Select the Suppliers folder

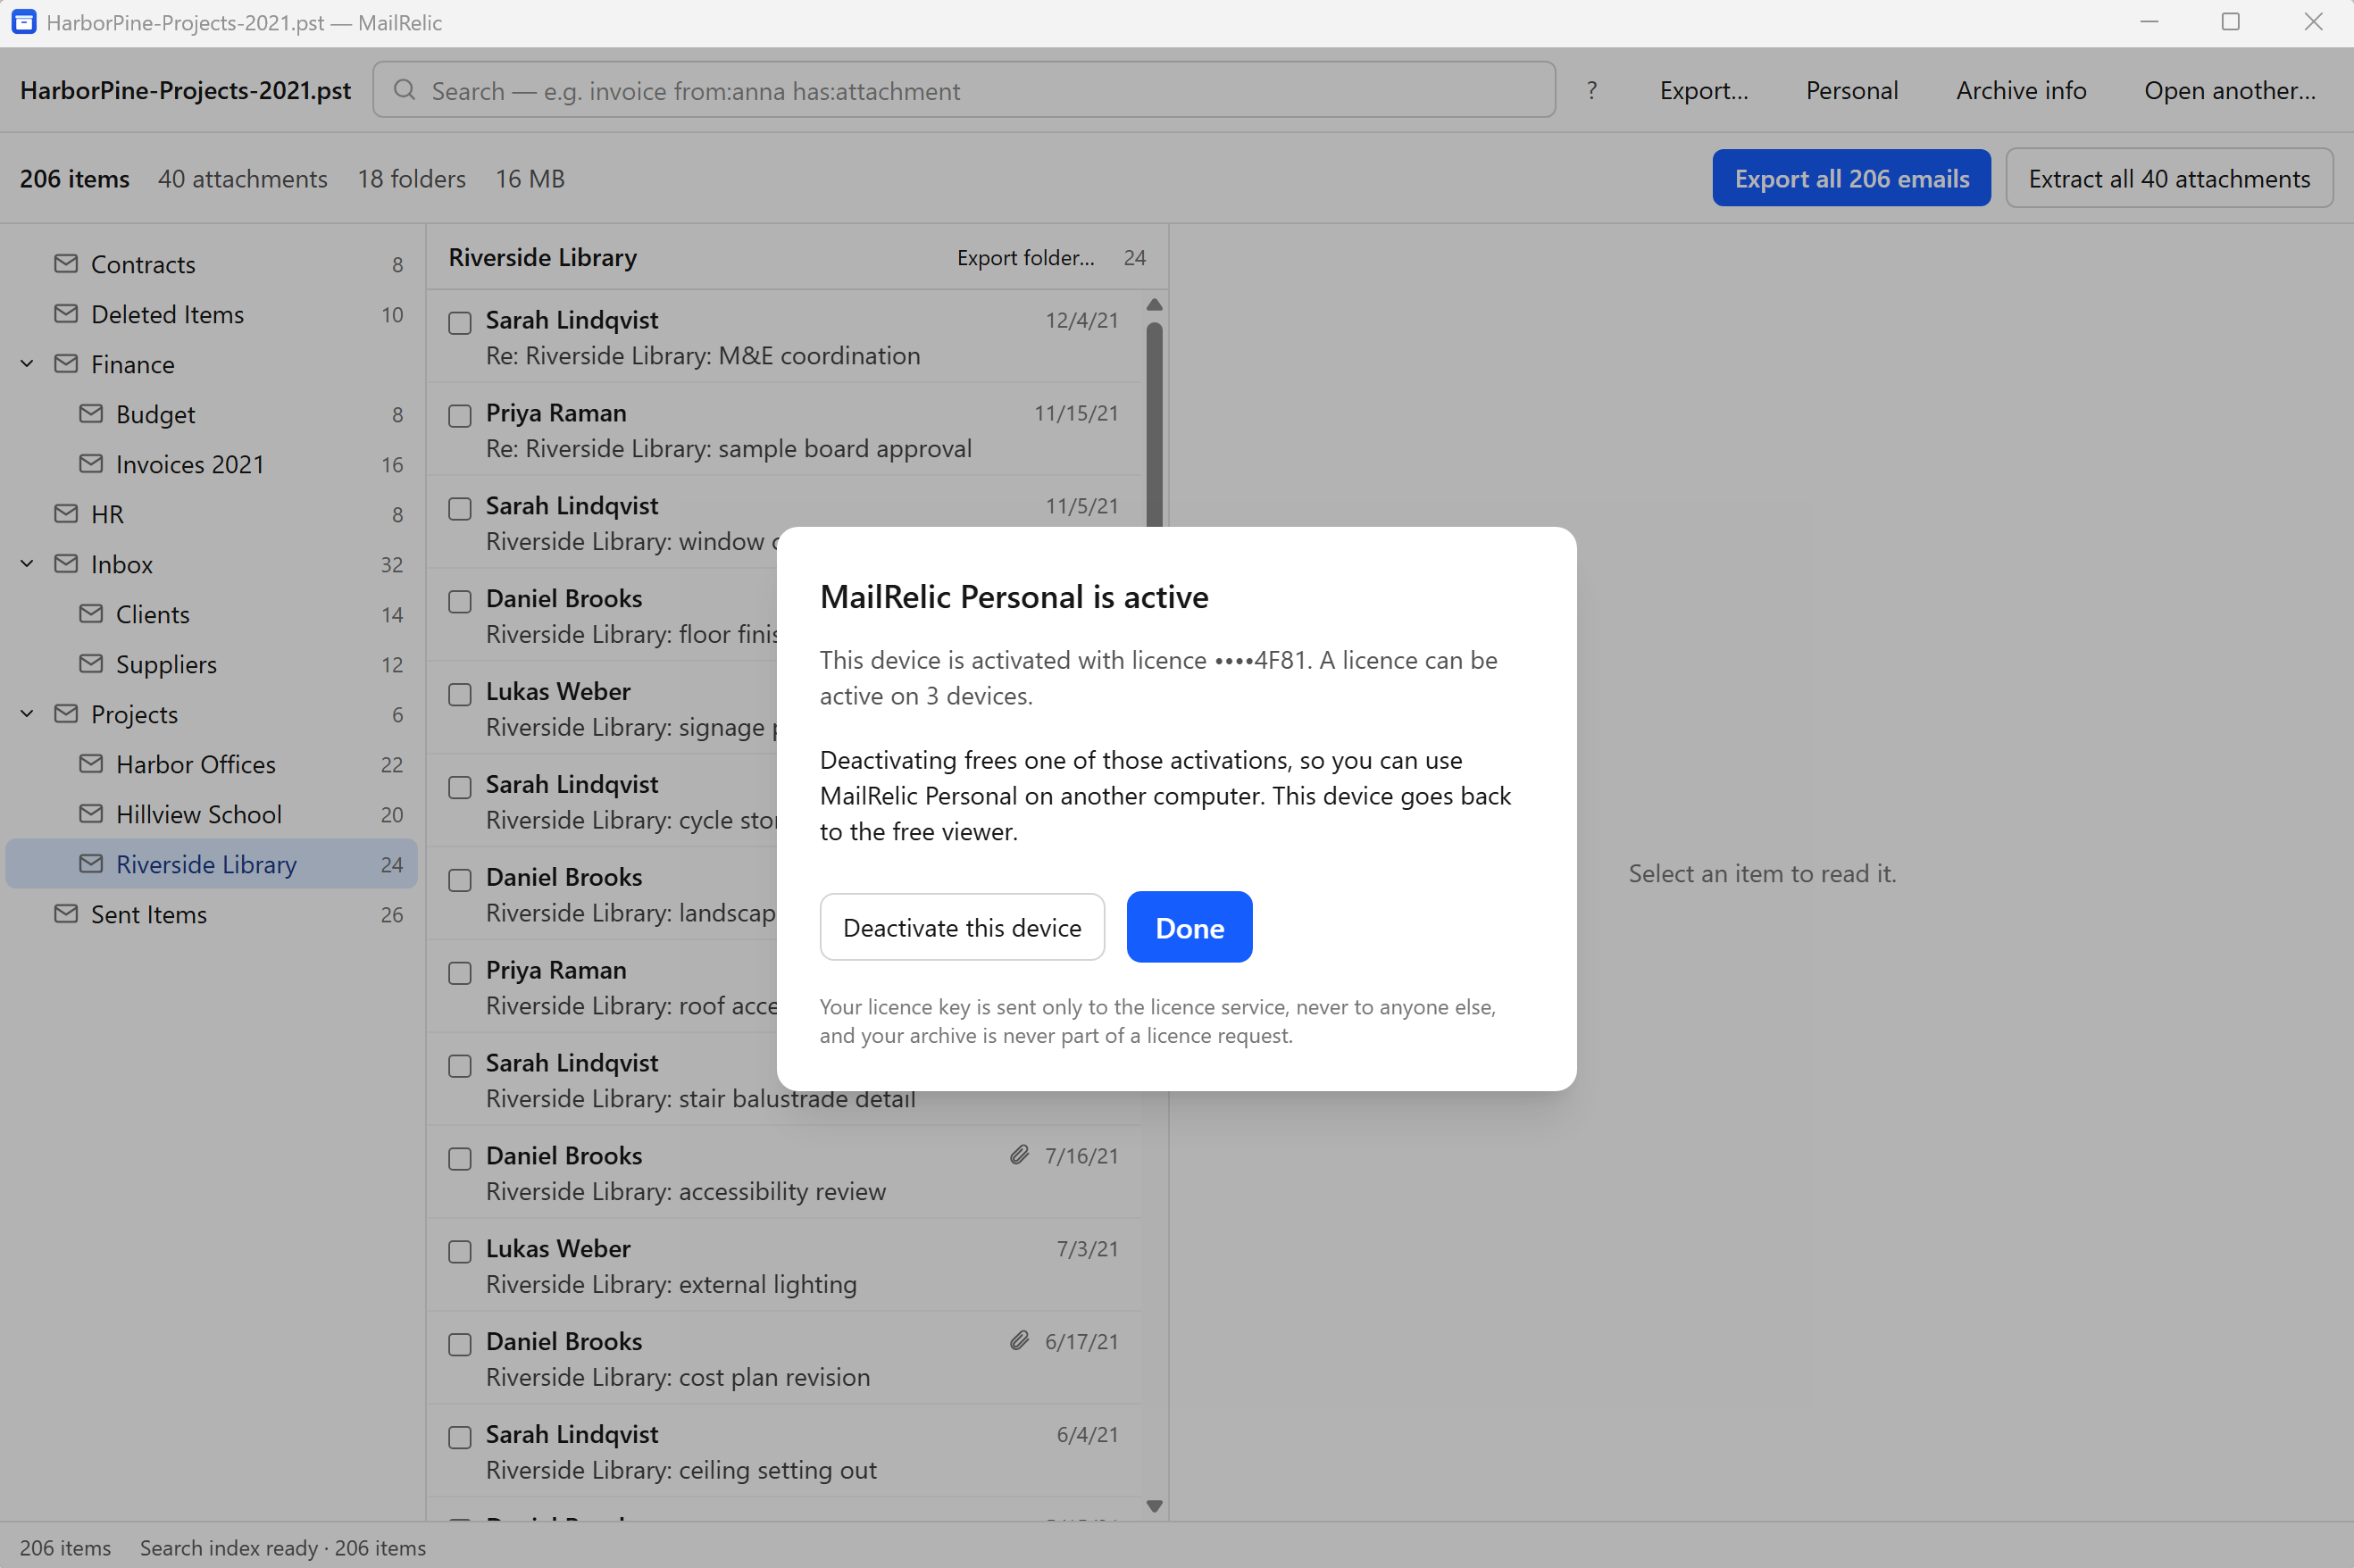coord(212,664)
